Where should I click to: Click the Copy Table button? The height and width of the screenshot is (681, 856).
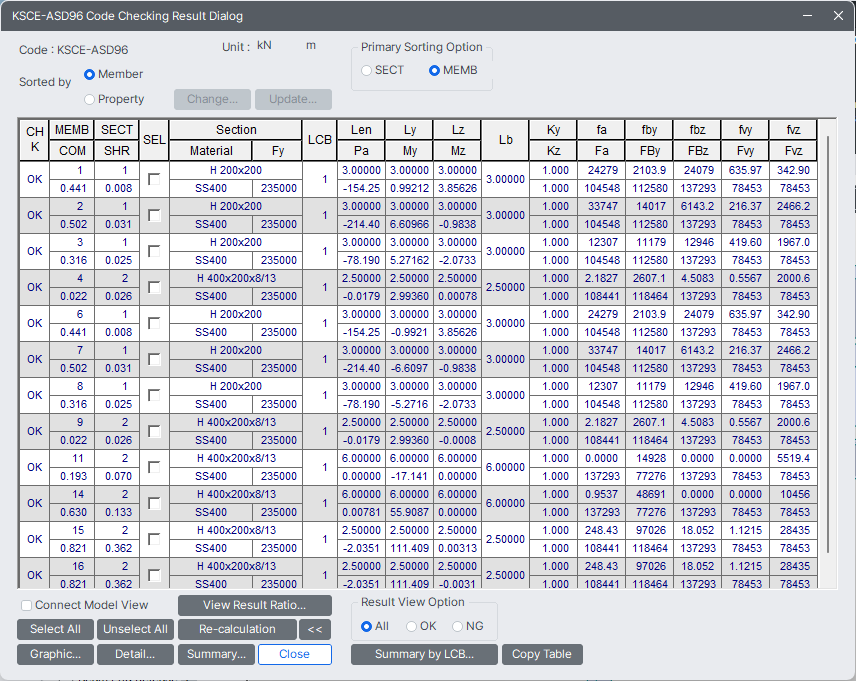point(542,654)
